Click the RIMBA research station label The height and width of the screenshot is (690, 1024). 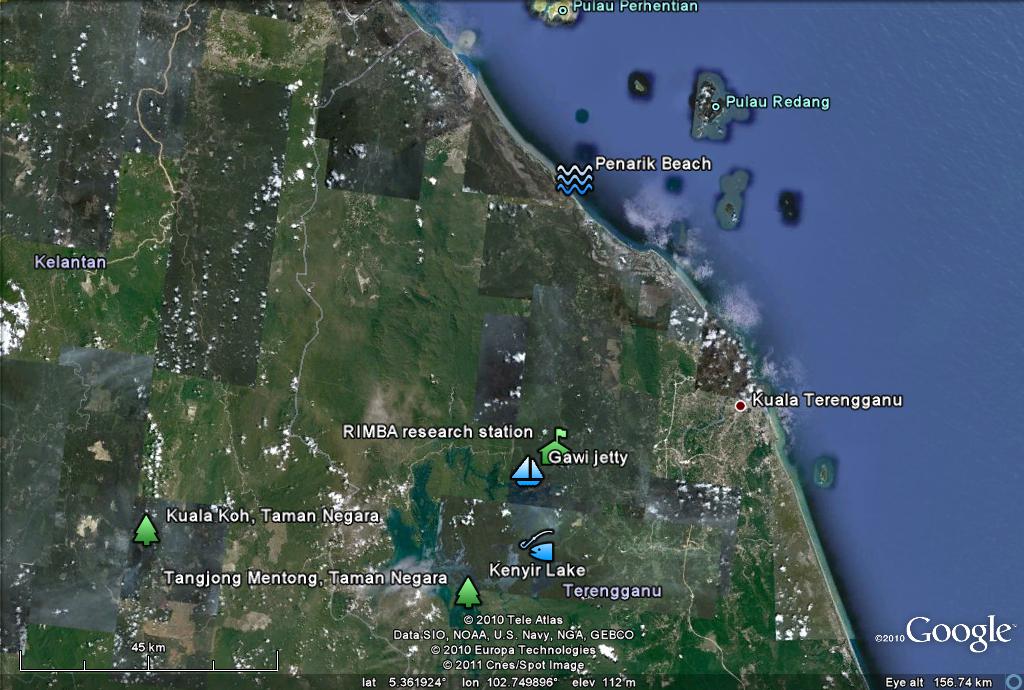(x=437, y=432)
